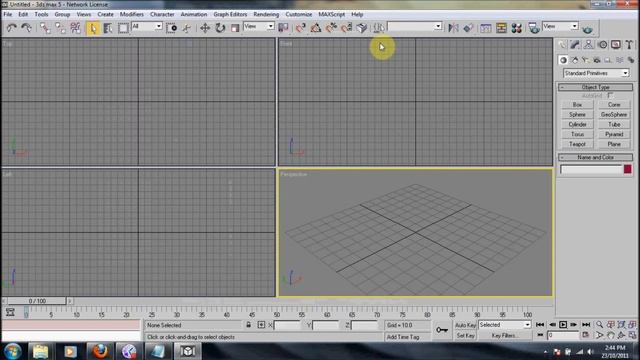The width and height of the screenshot is (640, 360).
Task: Click the Play Animation button
Action: [563, 324]
